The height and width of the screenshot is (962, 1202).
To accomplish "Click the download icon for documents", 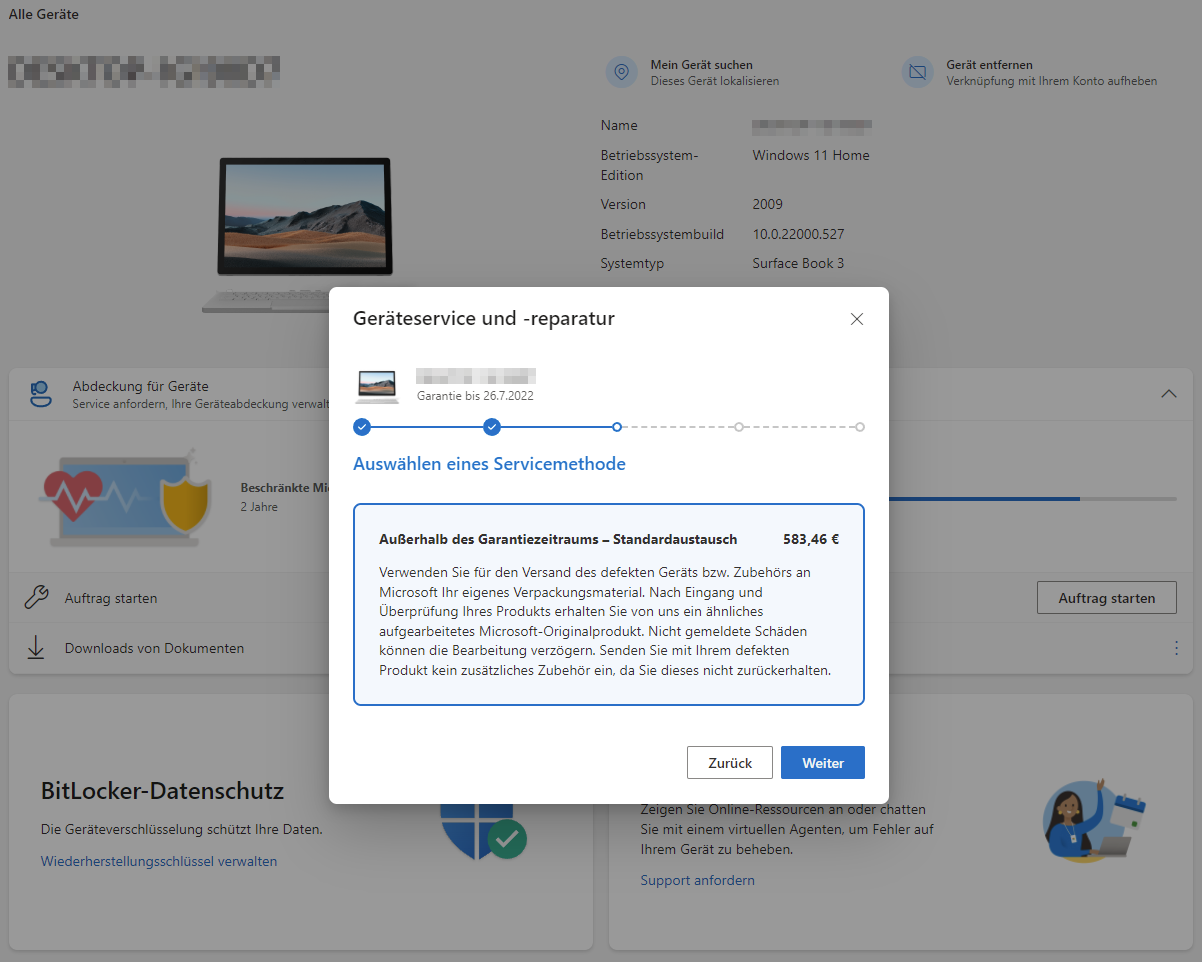I will (36, 648).
